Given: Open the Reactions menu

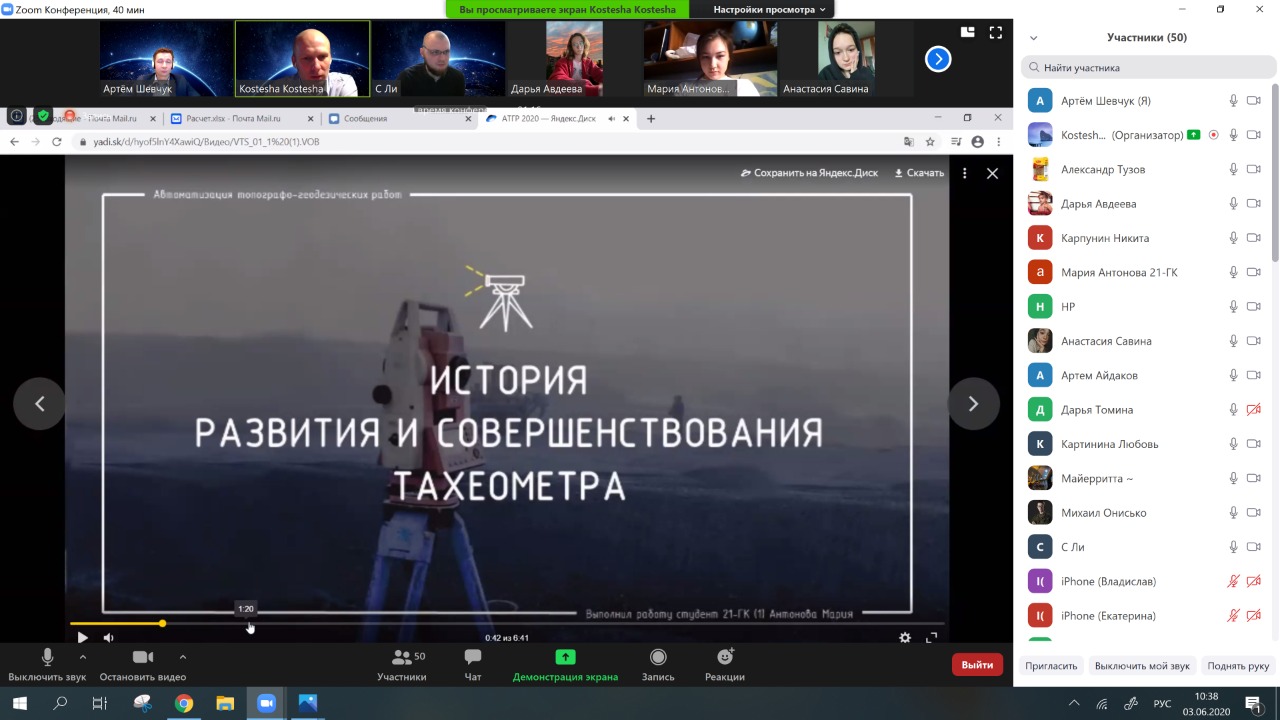Looking at the screenshot, I should point(725,665).
